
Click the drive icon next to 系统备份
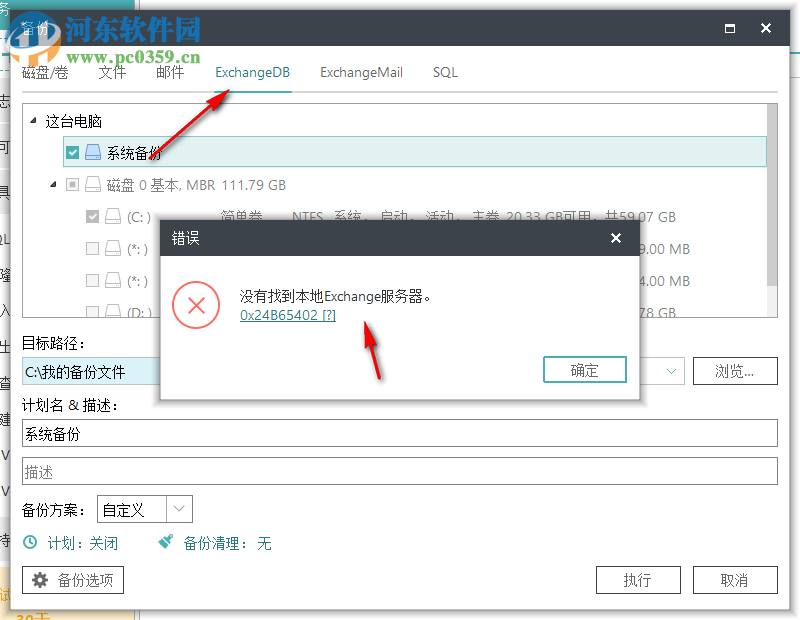pos(93,152)
